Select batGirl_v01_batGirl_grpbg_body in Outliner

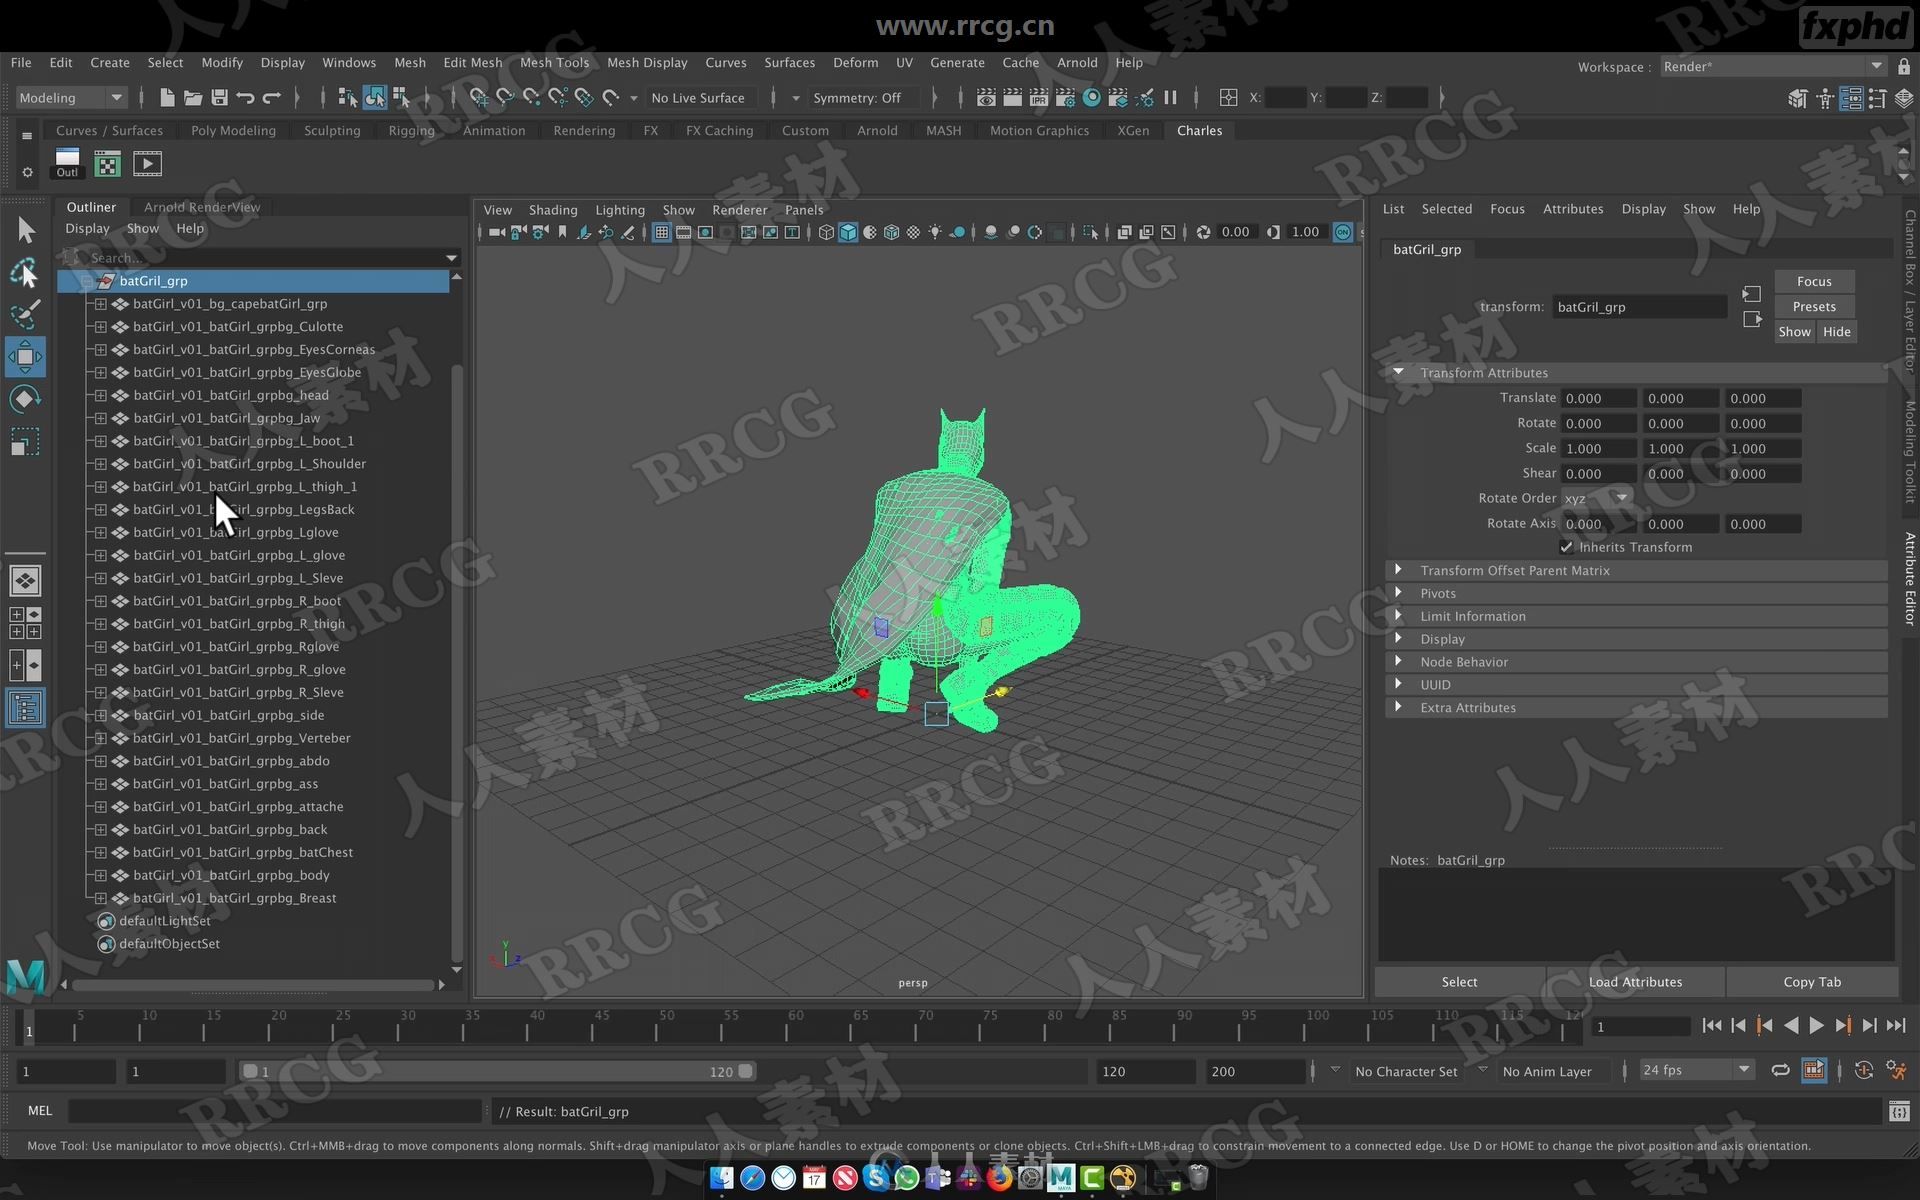tap(231, 875)
